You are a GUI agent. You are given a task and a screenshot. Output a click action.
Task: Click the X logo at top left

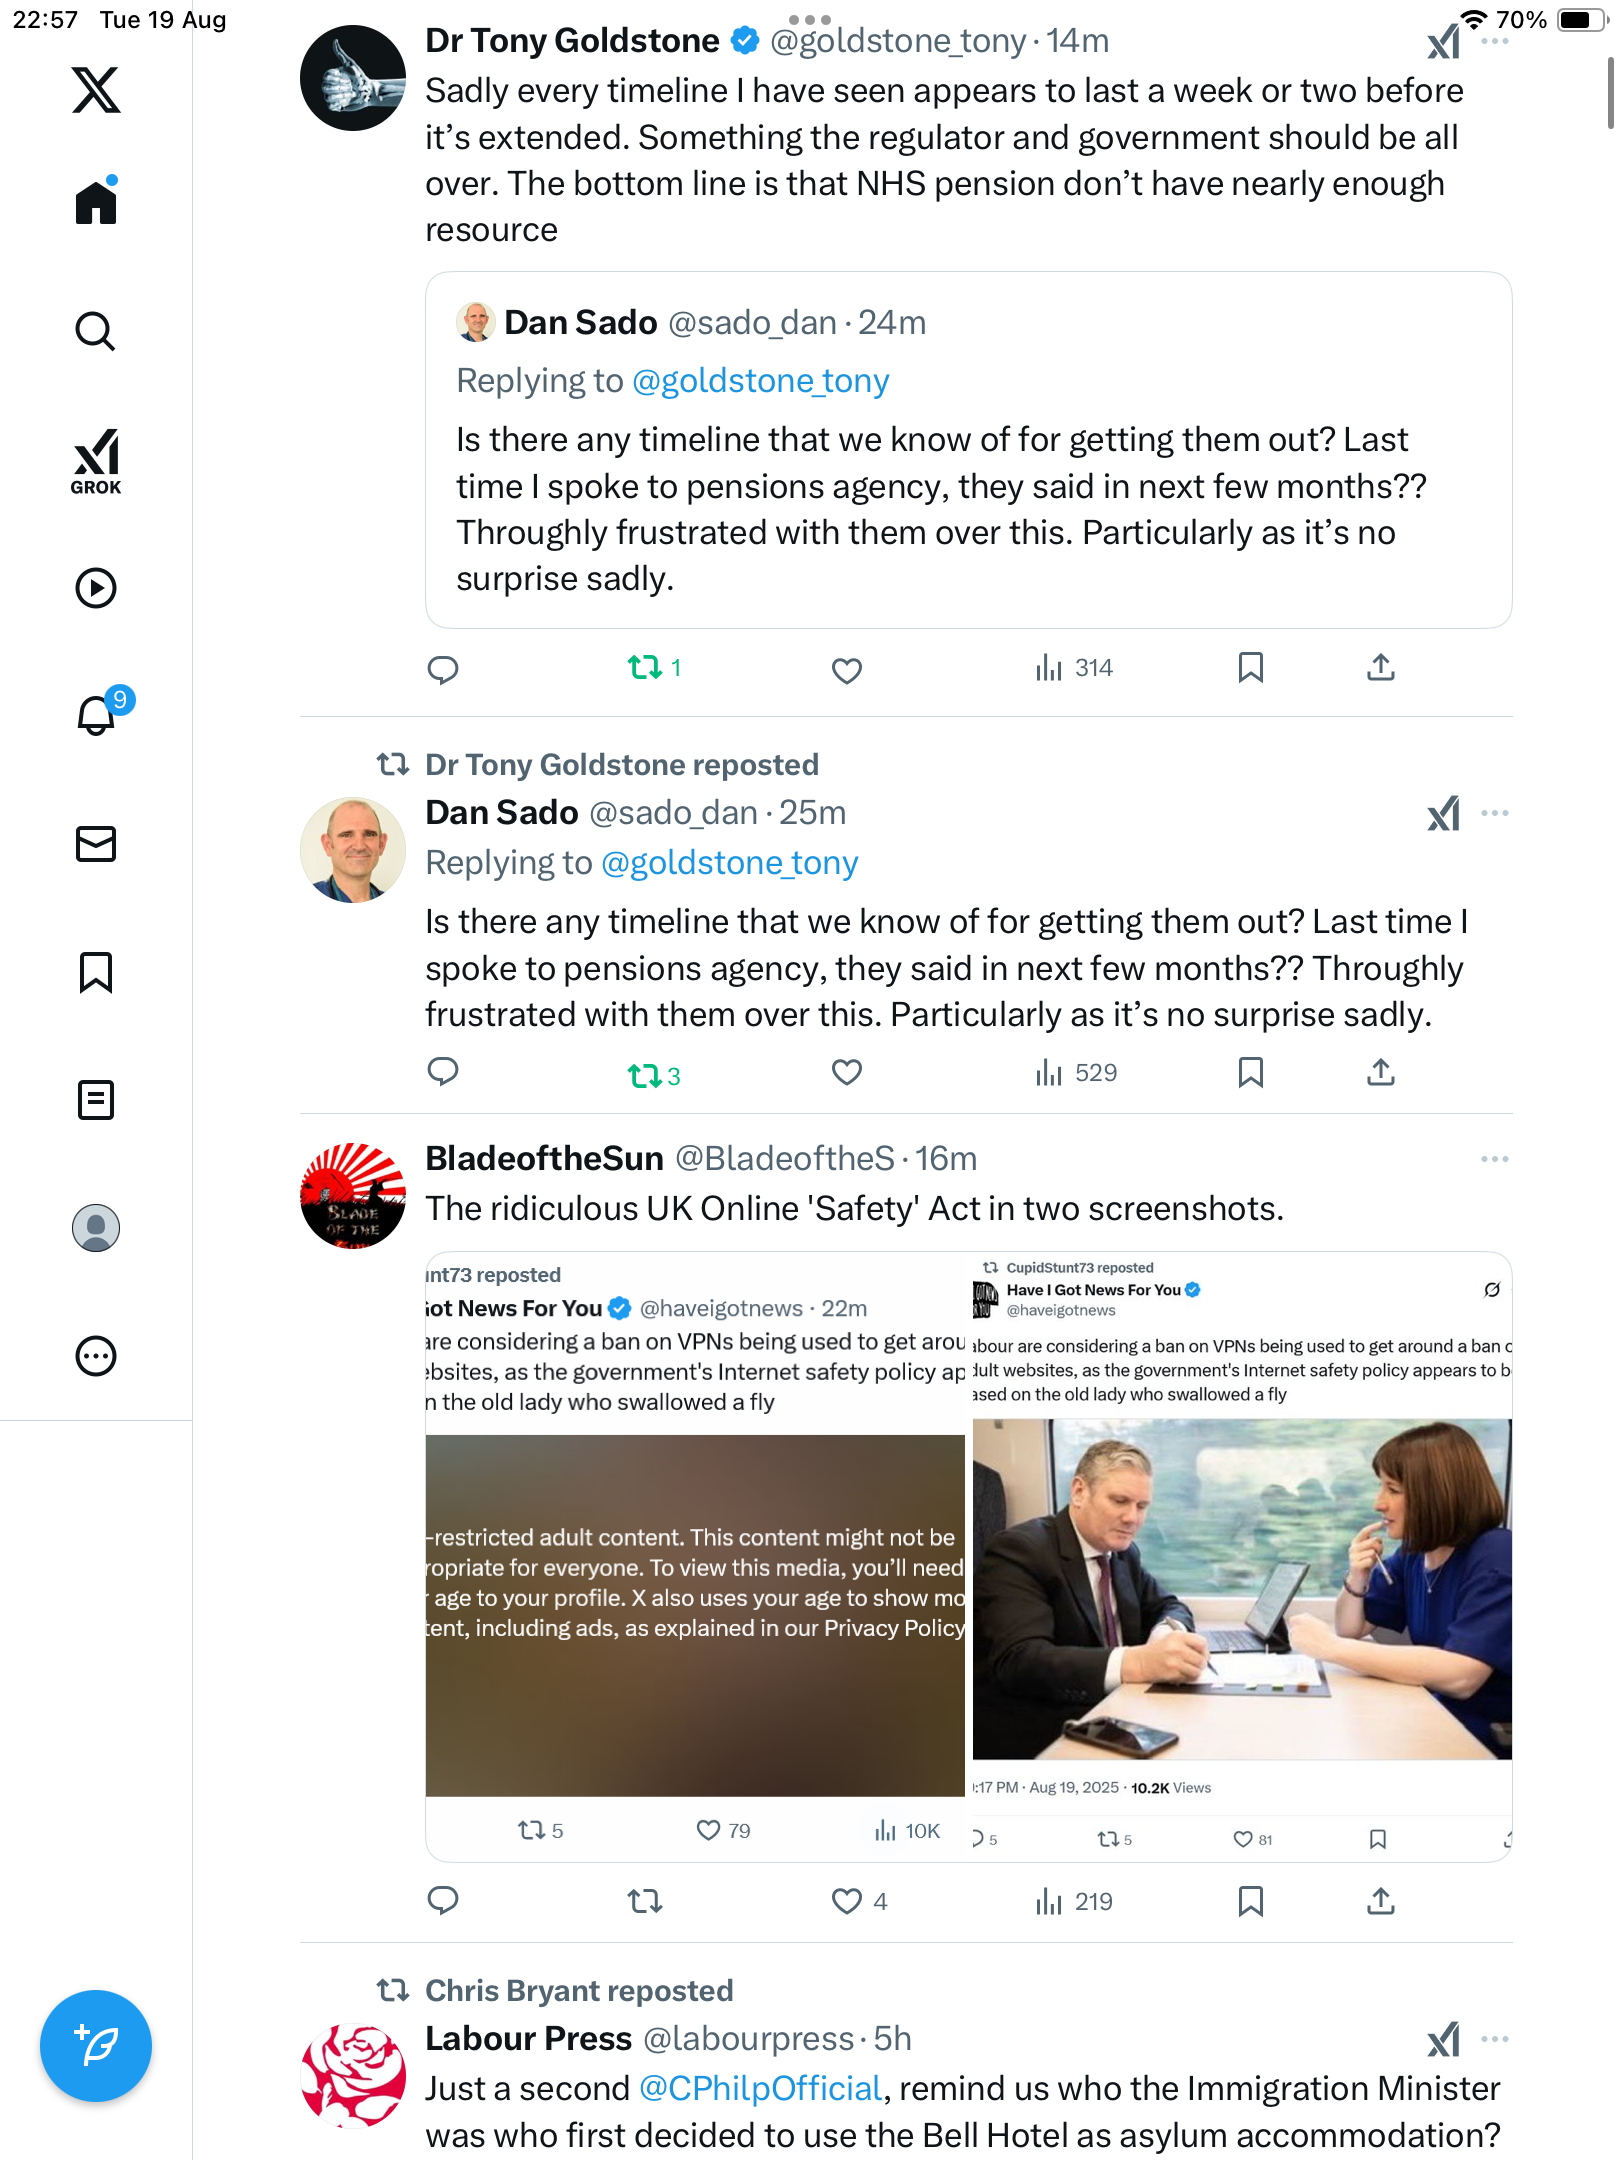pos(96,90)
